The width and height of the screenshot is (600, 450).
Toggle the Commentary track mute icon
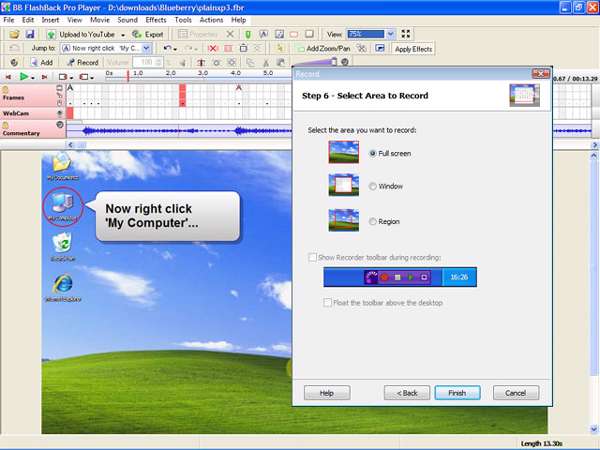60,124
